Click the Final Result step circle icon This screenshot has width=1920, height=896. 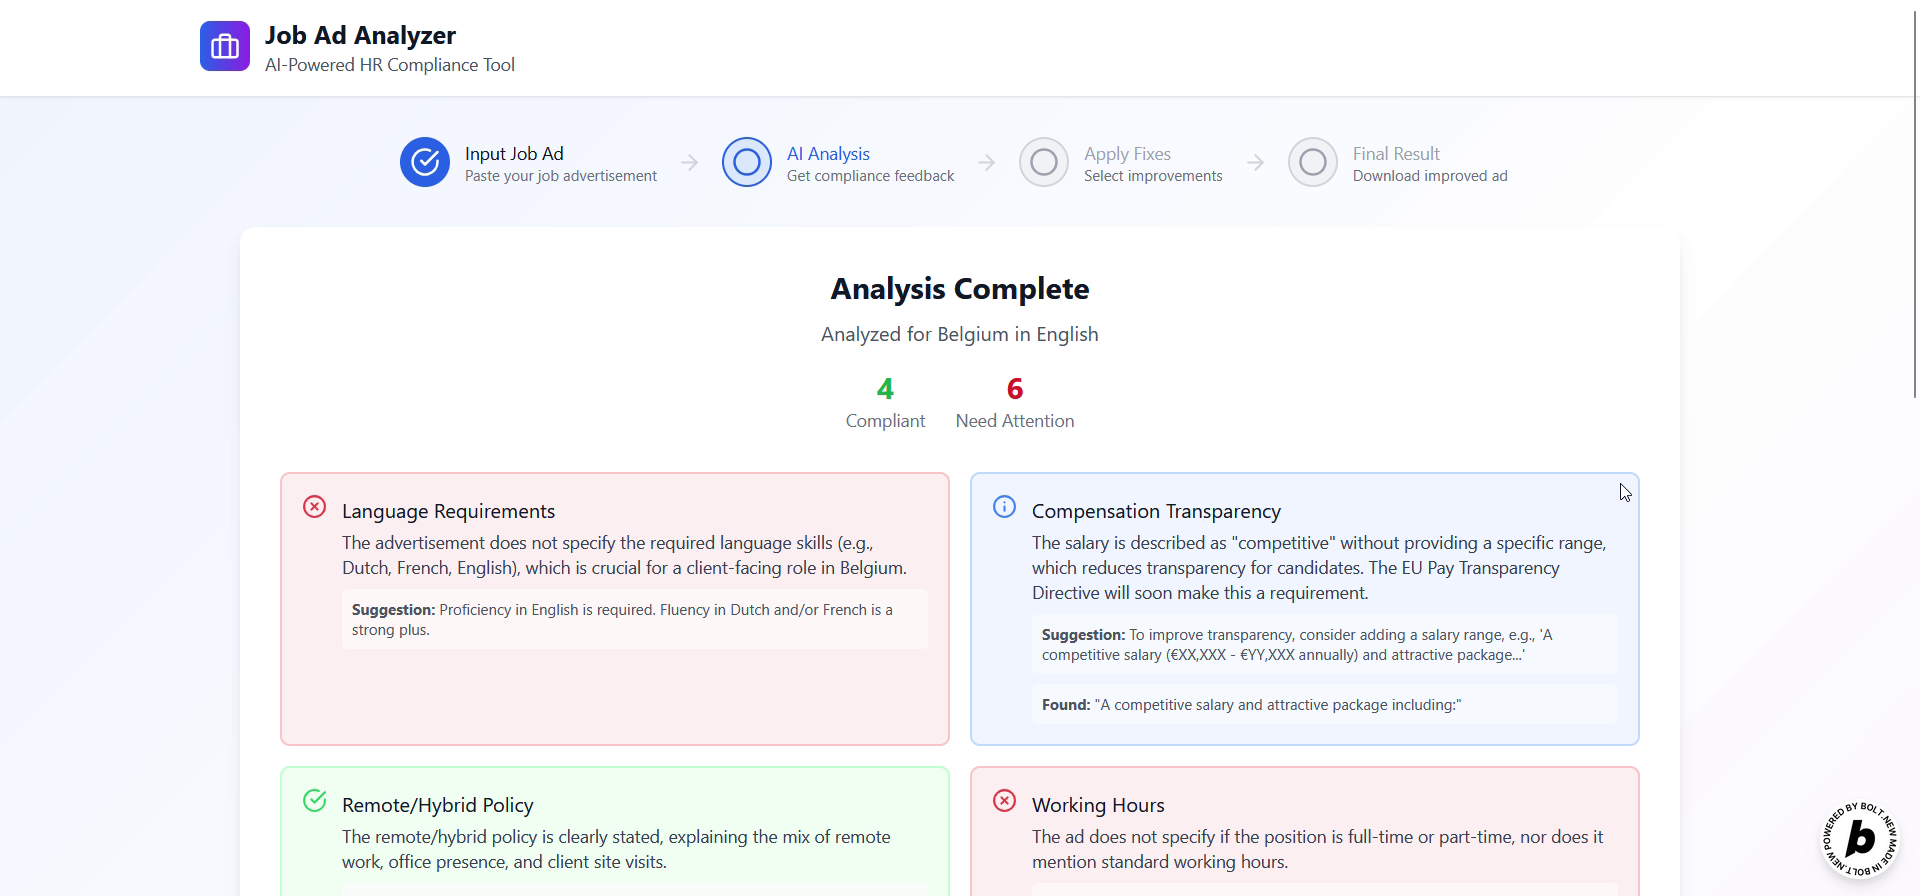coord(1313,162)
